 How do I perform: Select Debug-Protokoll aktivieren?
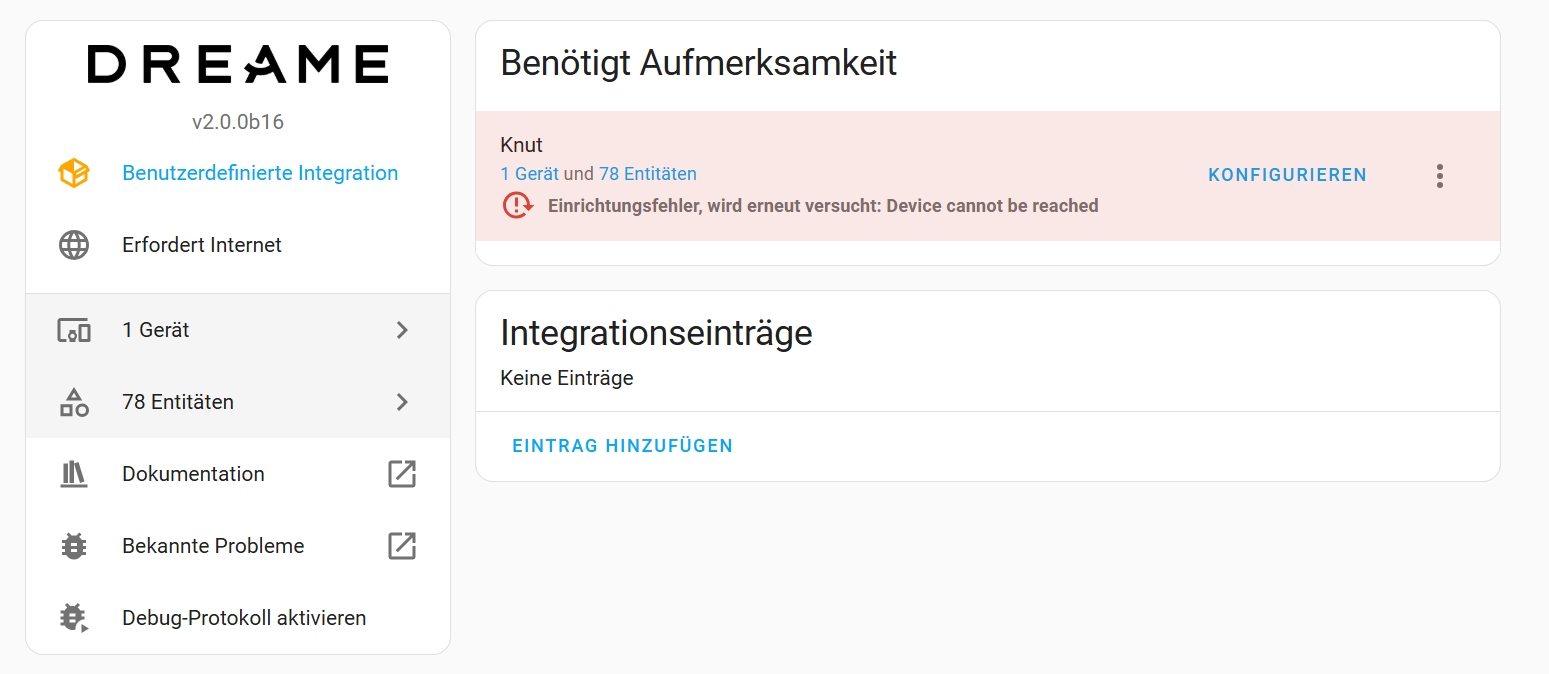coord(238,618)
